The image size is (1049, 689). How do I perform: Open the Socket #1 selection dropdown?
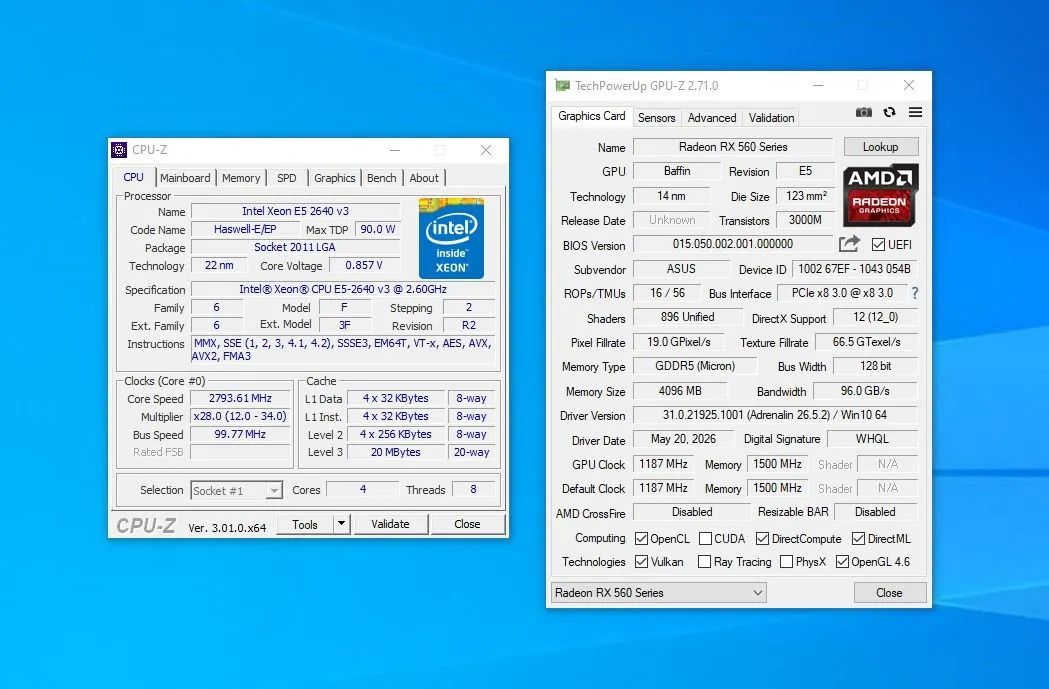pyautogui.click(x=236, y=490)
